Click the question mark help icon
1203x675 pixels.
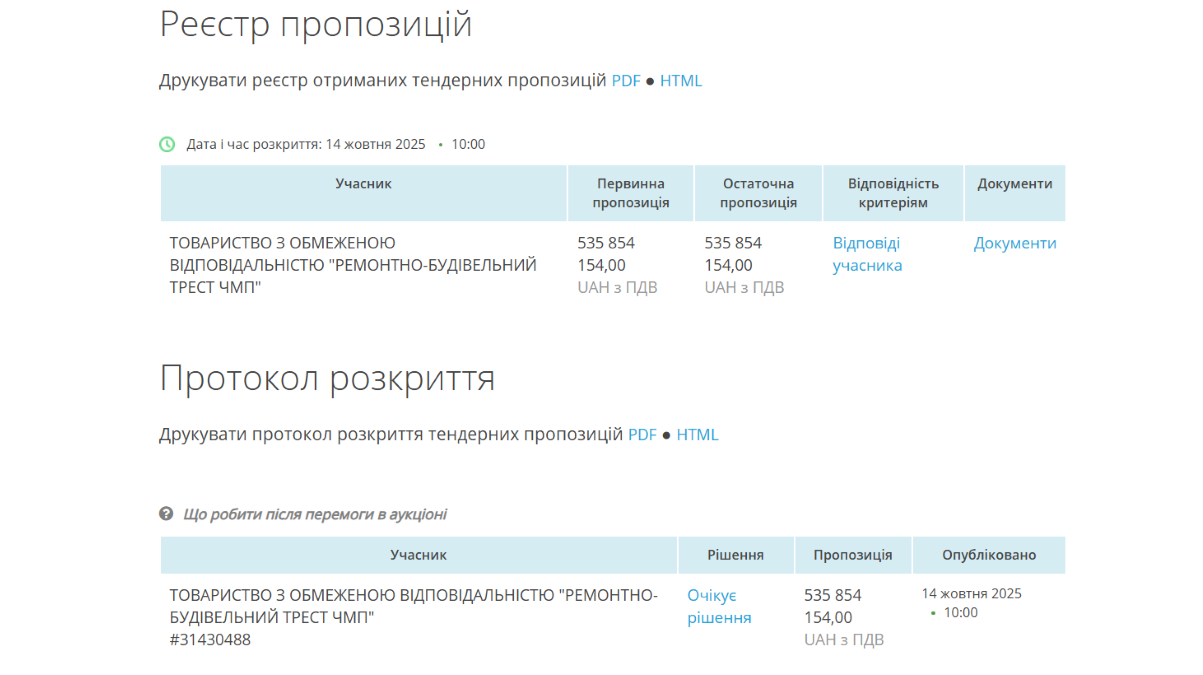pos(166,514)
